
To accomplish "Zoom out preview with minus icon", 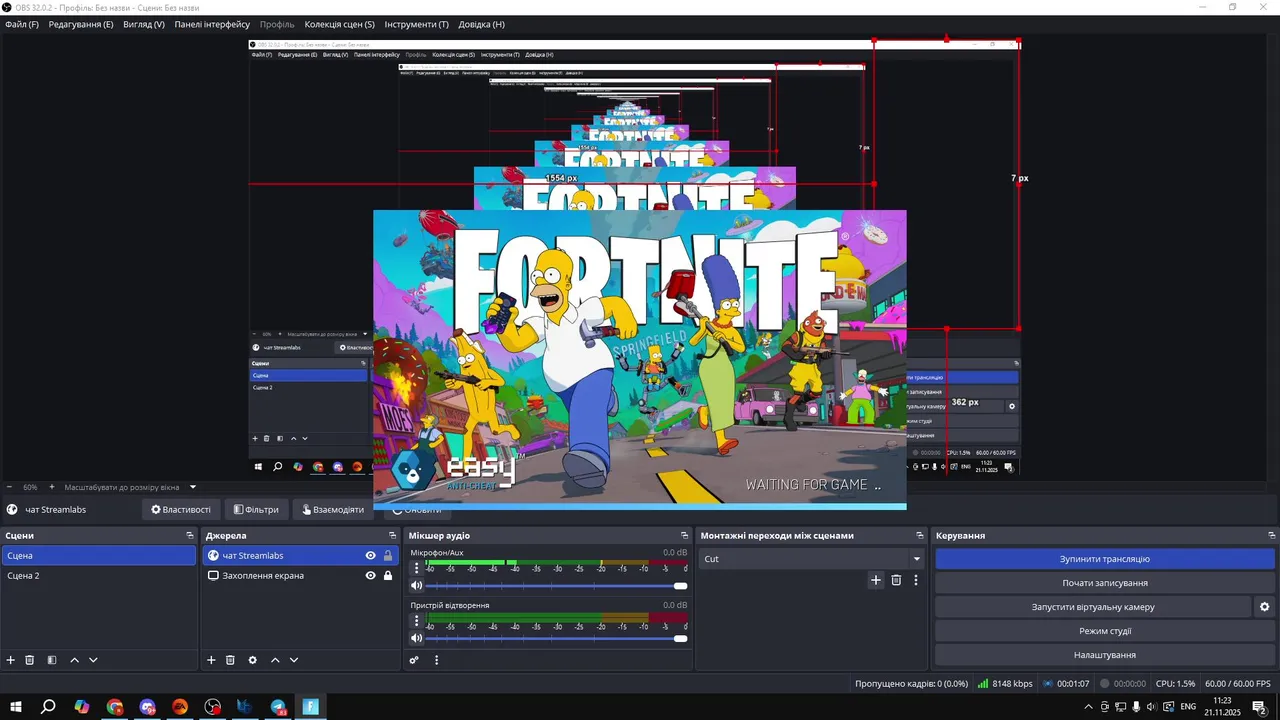I will [9, 487].
